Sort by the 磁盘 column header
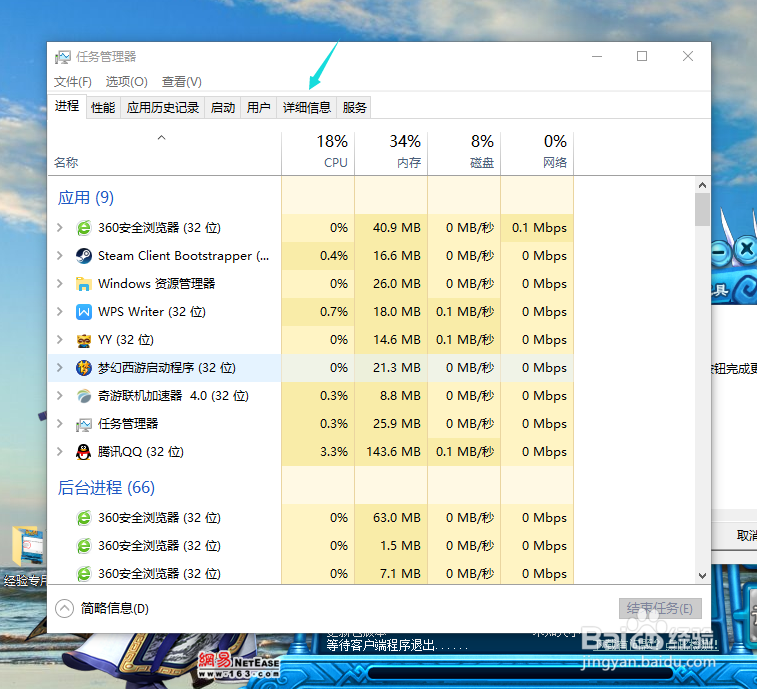 click(464, 153)
